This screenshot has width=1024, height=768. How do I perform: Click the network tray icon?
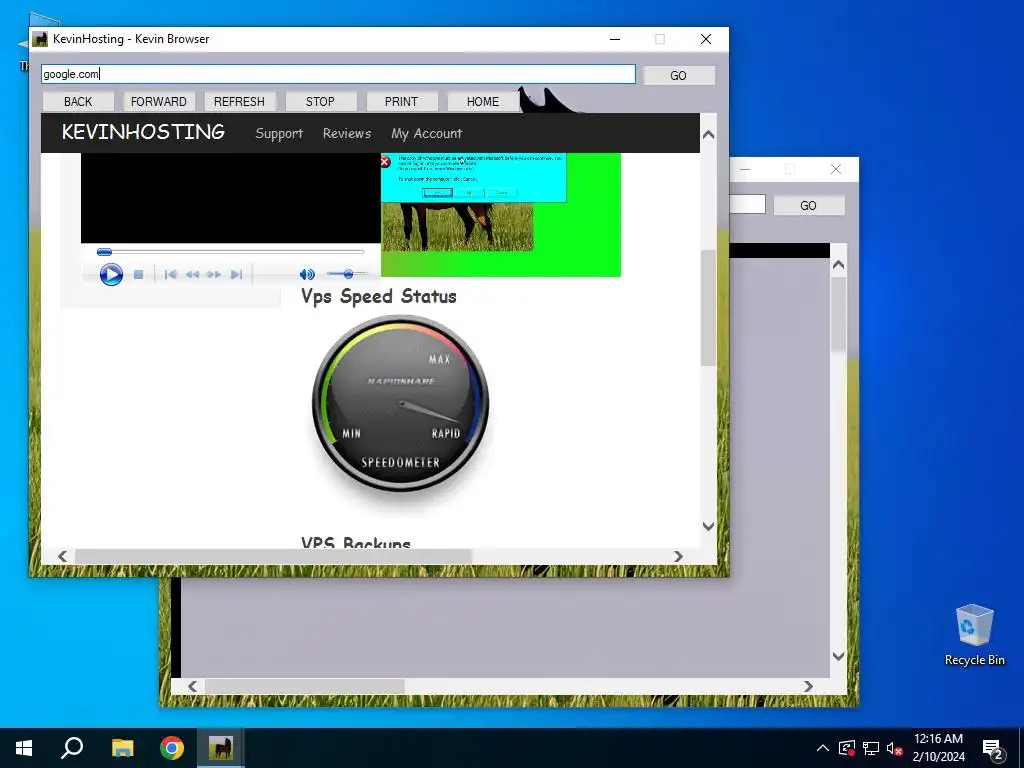[x=871, y=748]
